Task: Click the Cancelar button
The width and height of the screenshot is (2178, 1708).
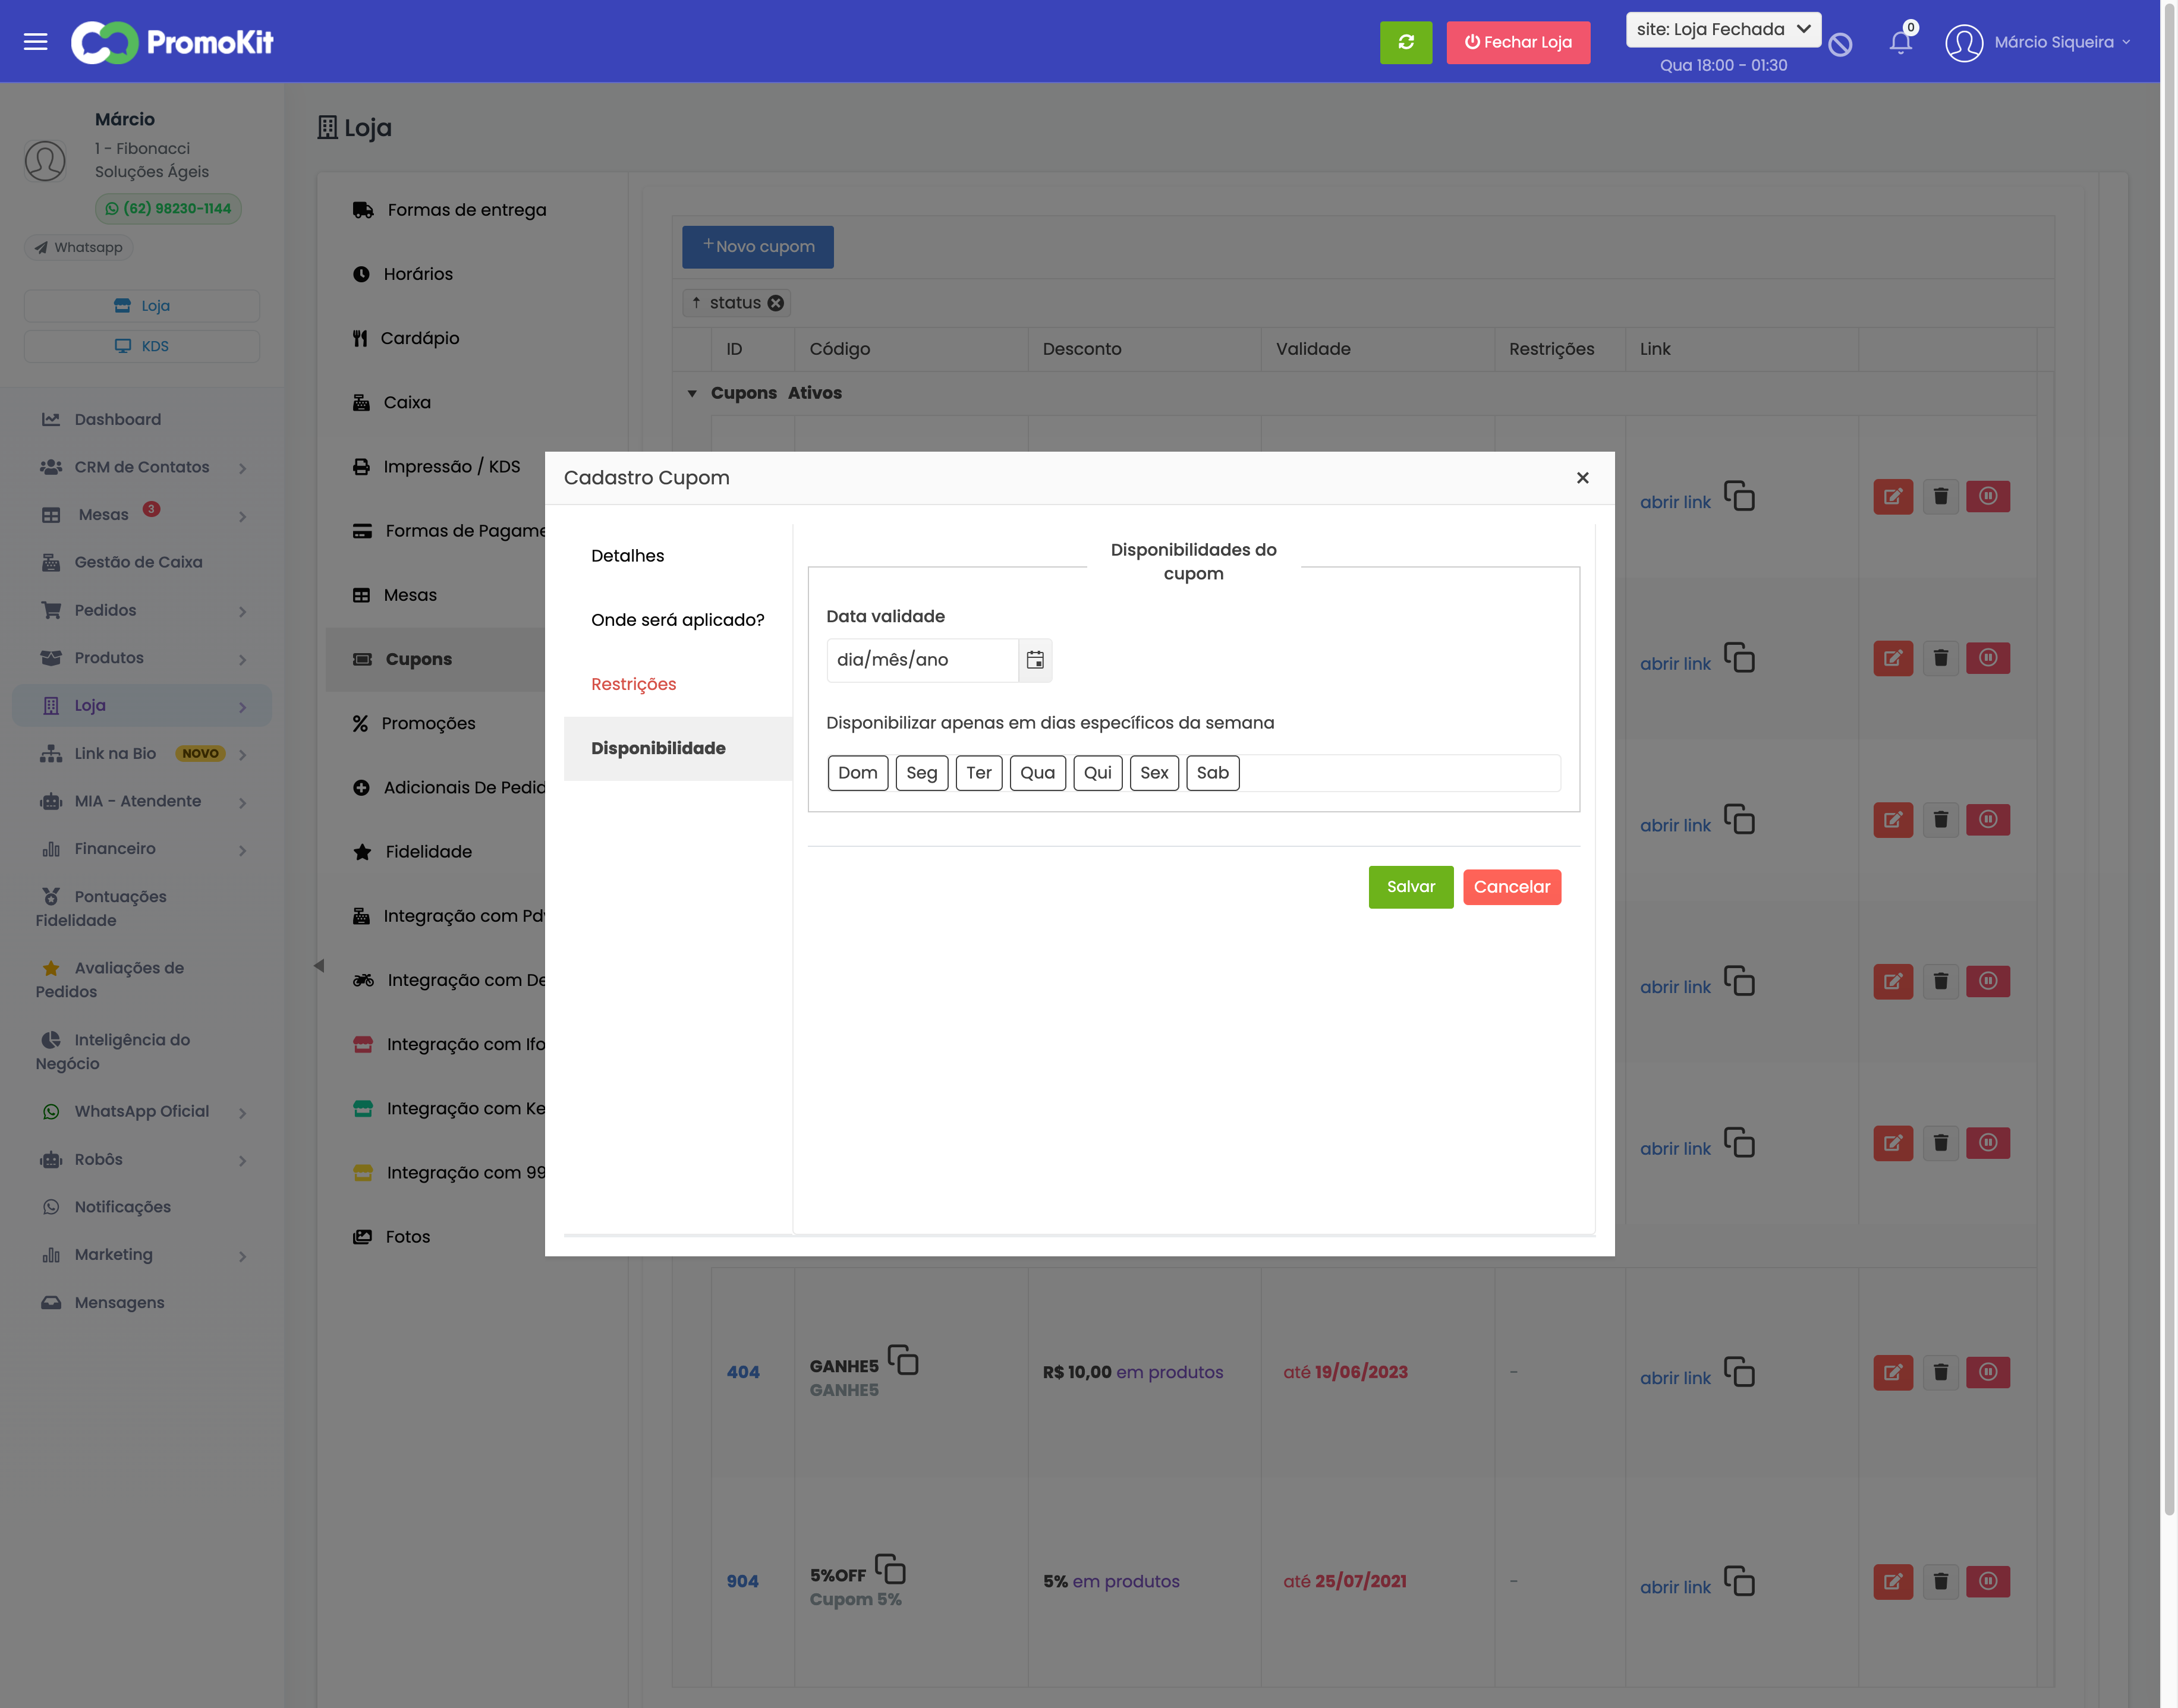Action: tap(1511, 887)
